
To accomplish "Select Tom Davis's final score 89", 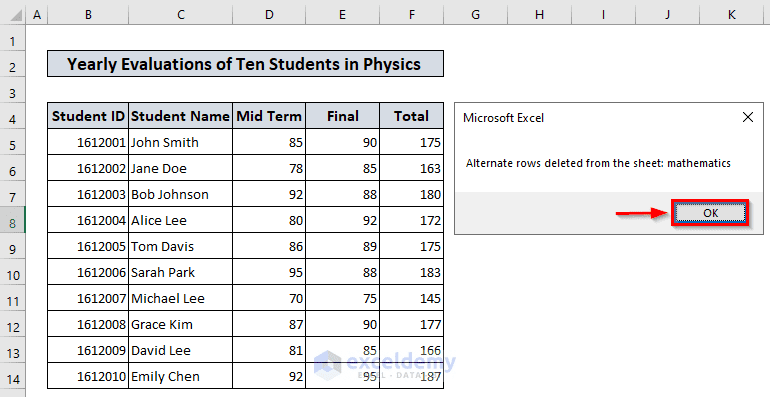I will tap(342, 246).
